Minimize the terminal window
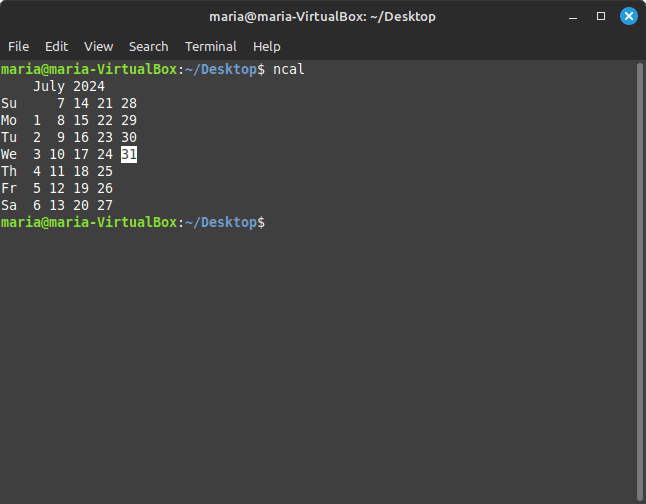Screen dimensions: 646x504 573,16
